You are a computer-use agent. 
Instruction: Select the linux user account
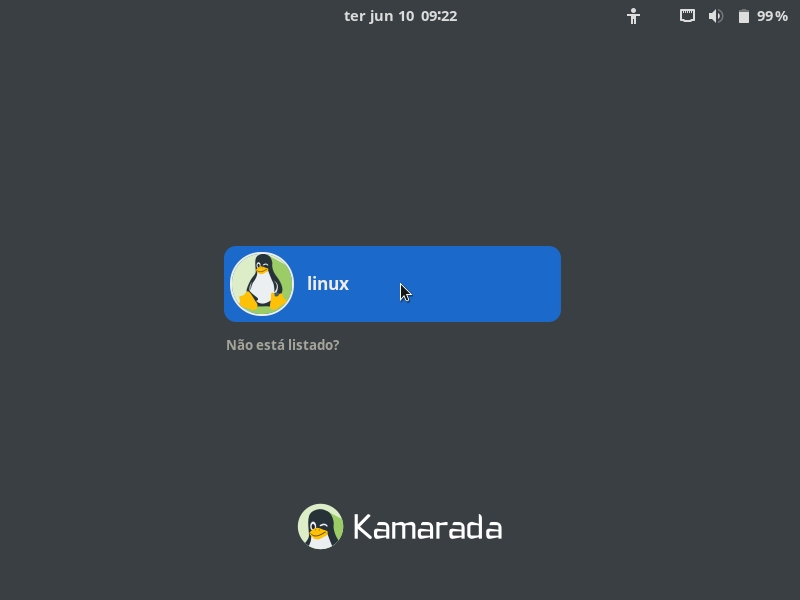pos(392,284)
